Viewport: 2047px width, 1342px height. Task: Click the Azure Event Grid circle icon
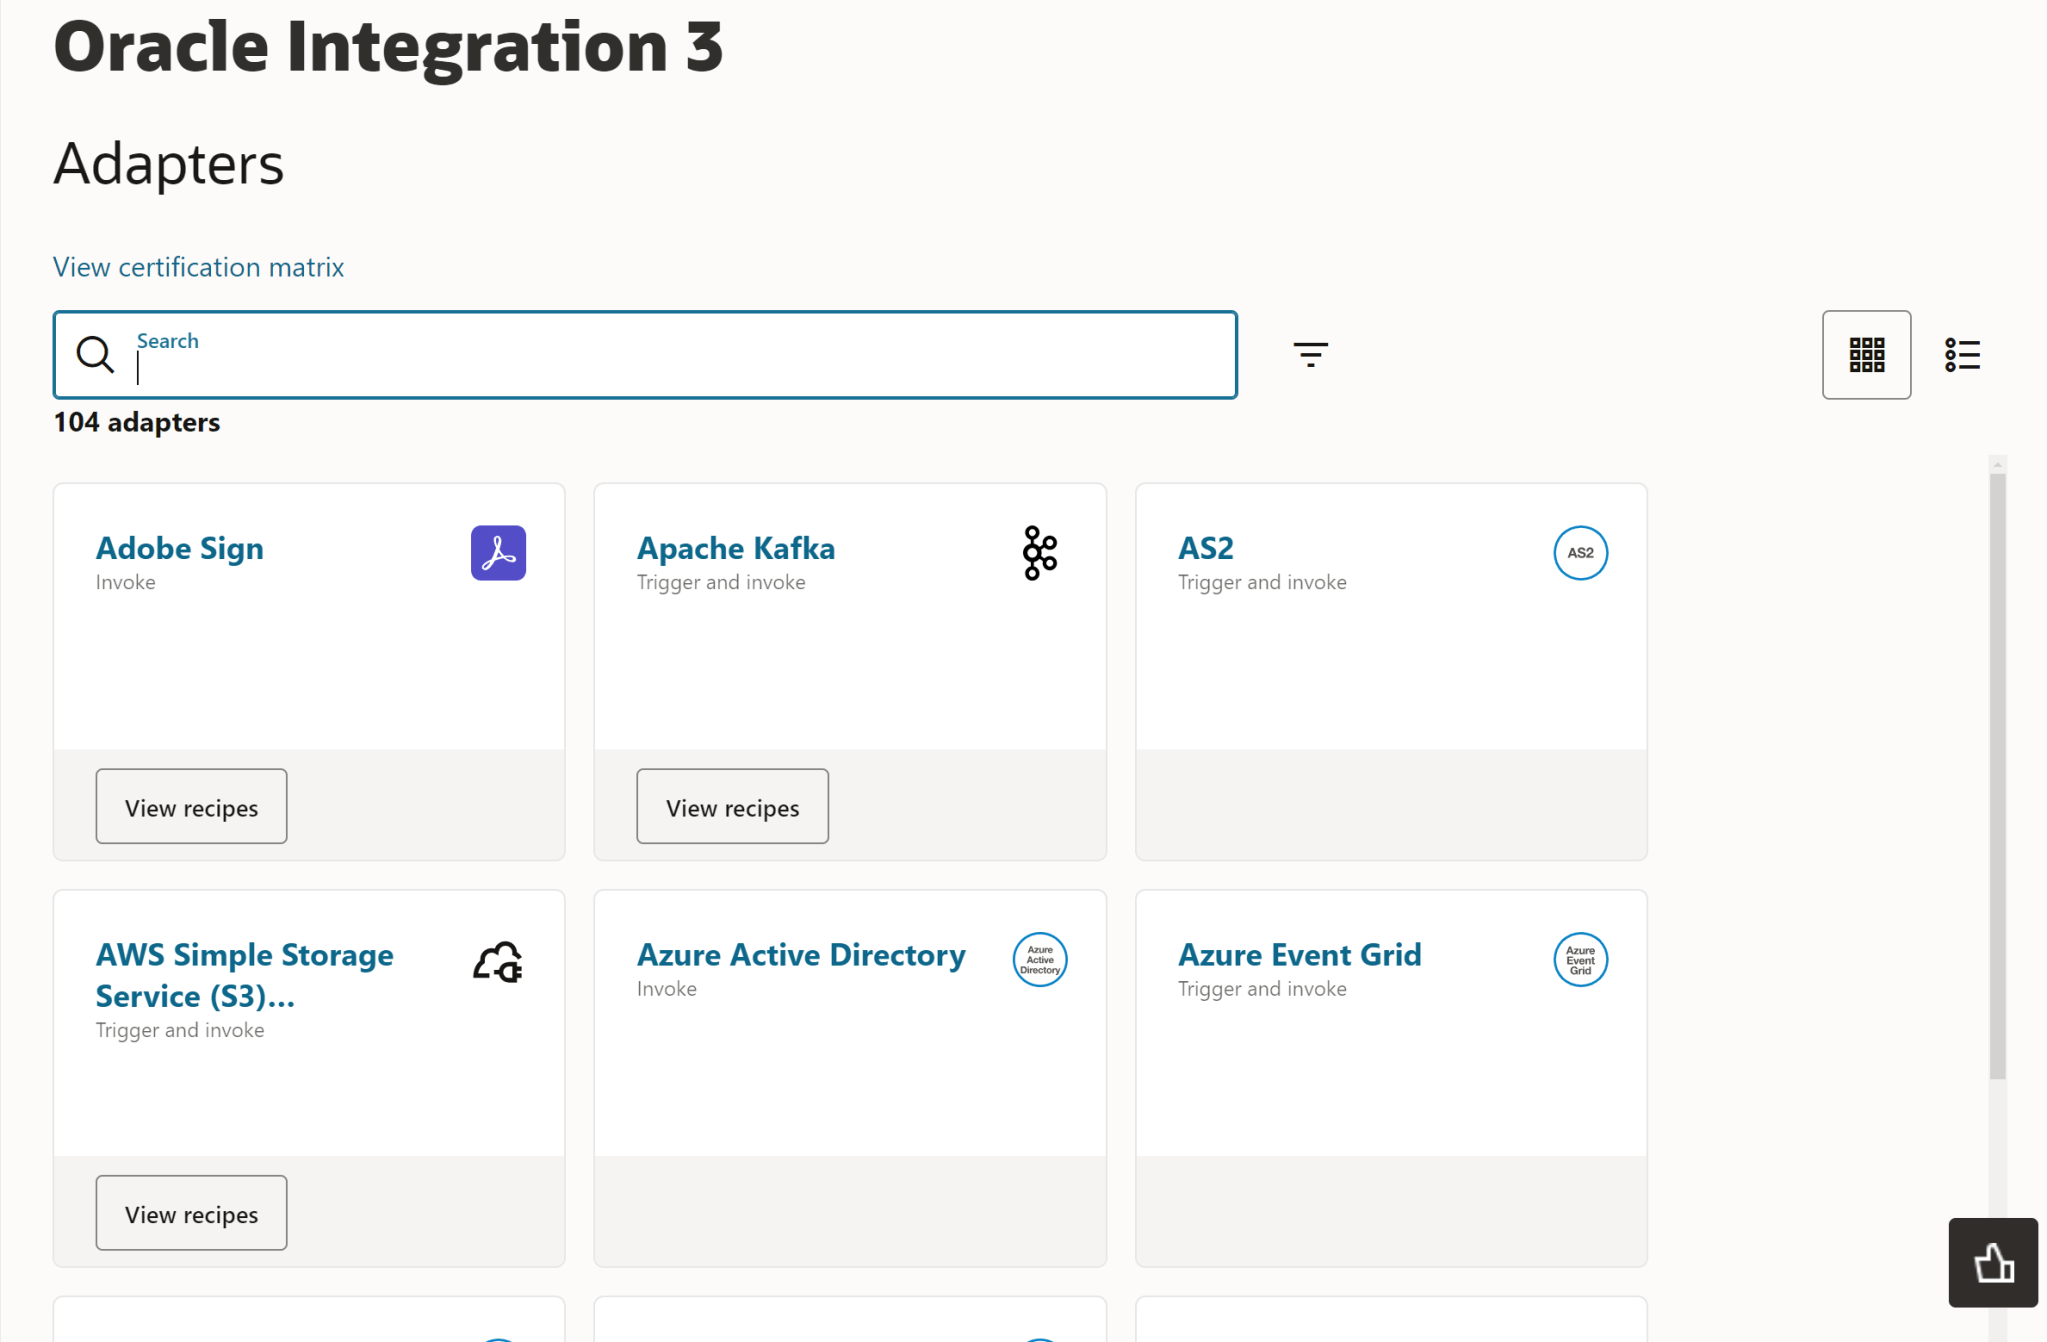[1579, 959]
